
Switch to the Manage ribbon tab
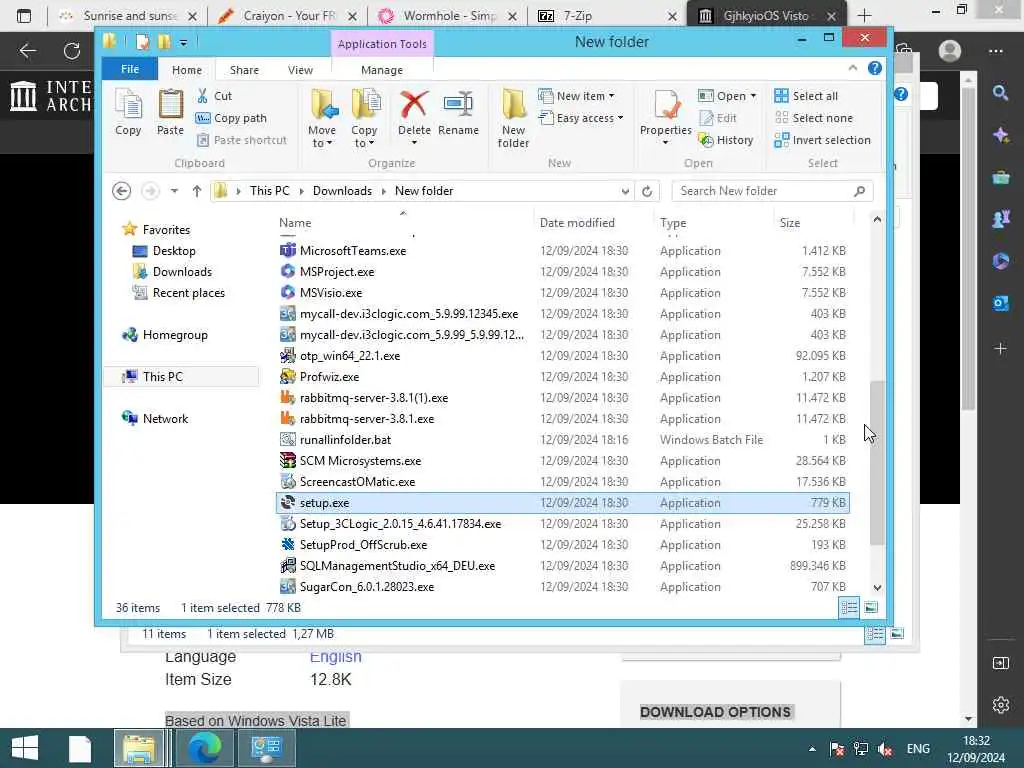click(382, 69)
